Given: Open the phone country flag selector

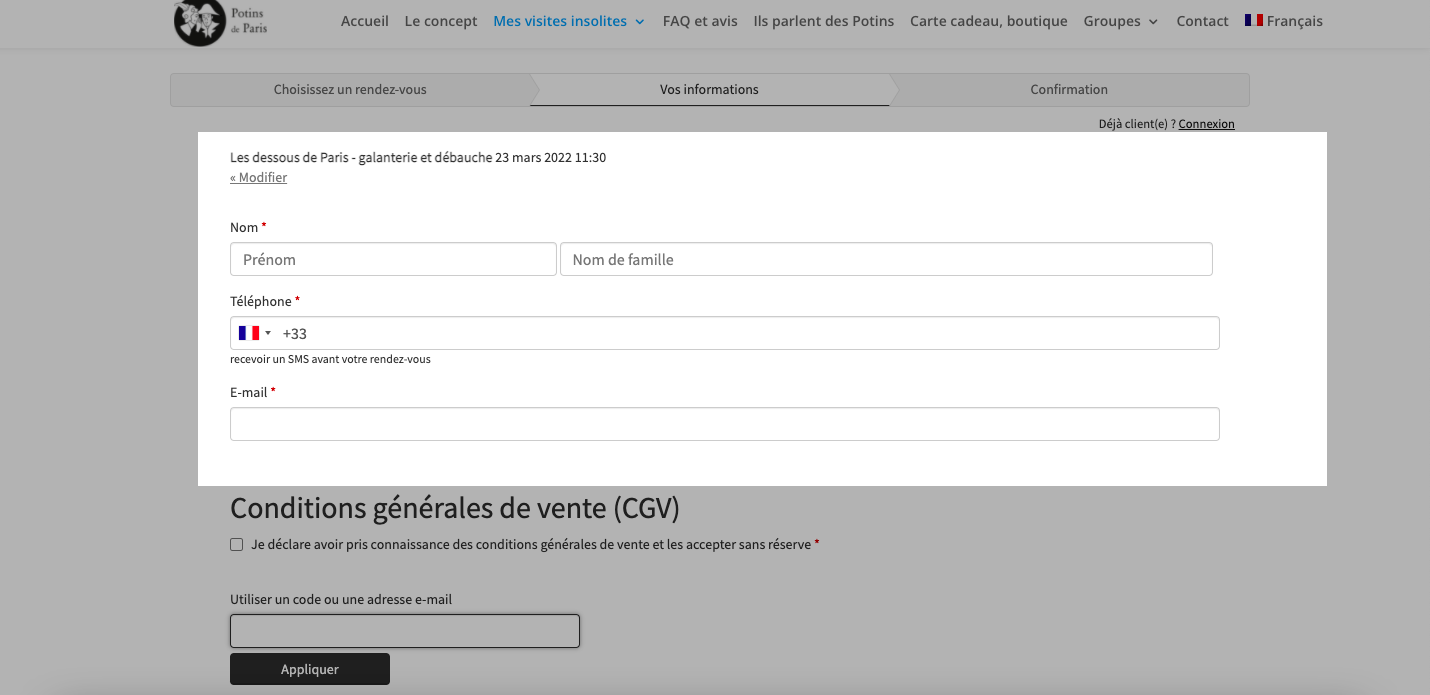Looking at the screenshot, I should [255, 333].
